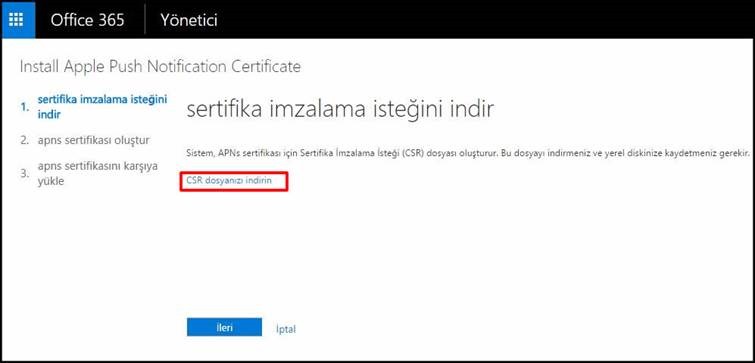Click the Install Apple Push Notification Certificate title
The image size is (755, 363).
click(x=160, y=67)
